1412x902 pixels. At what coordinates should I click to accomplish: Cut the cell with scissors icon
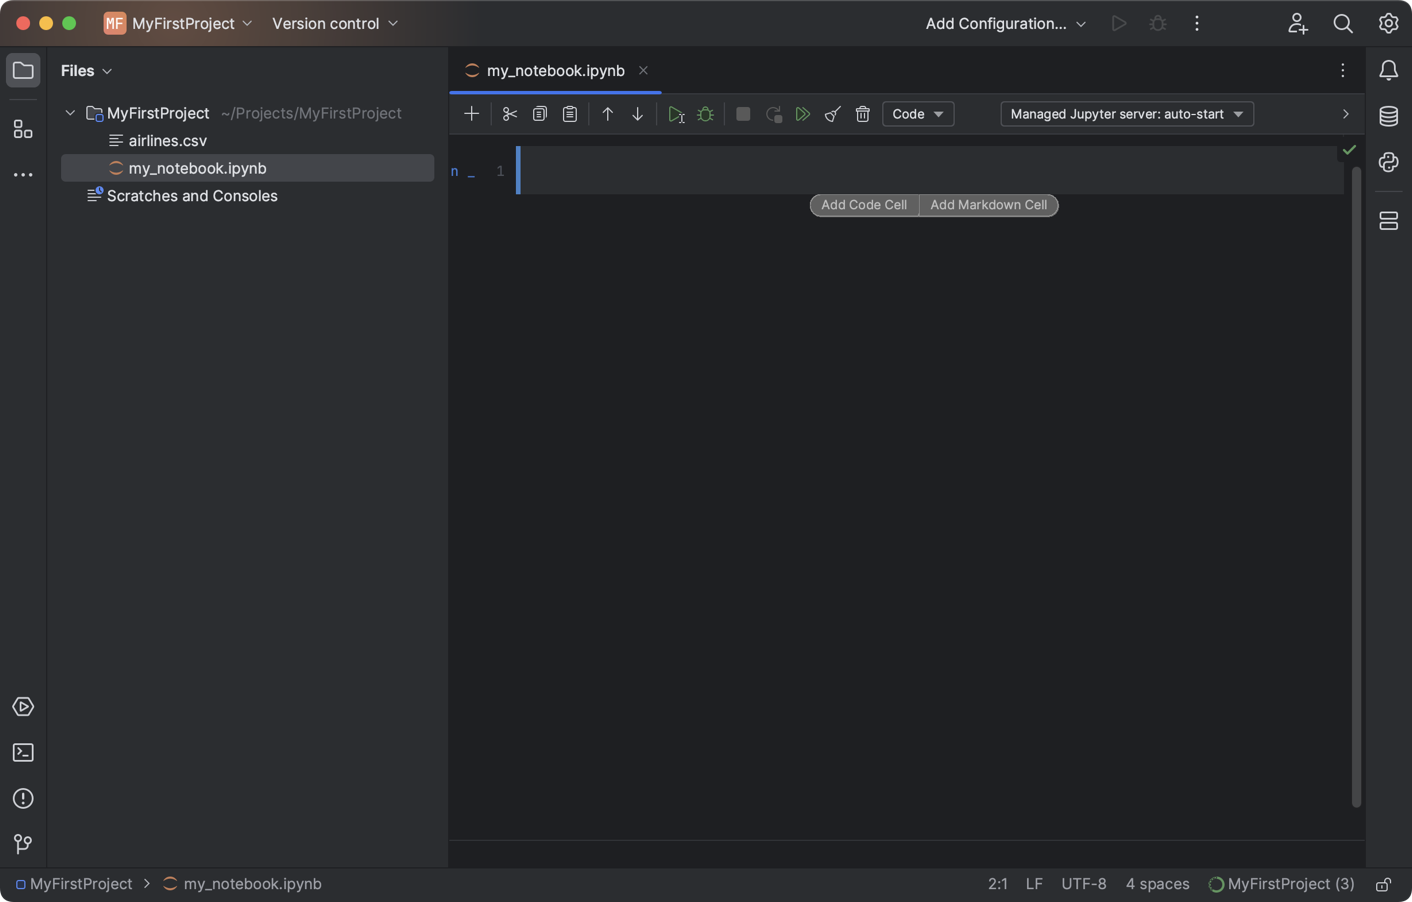click(x=510, y=115)
